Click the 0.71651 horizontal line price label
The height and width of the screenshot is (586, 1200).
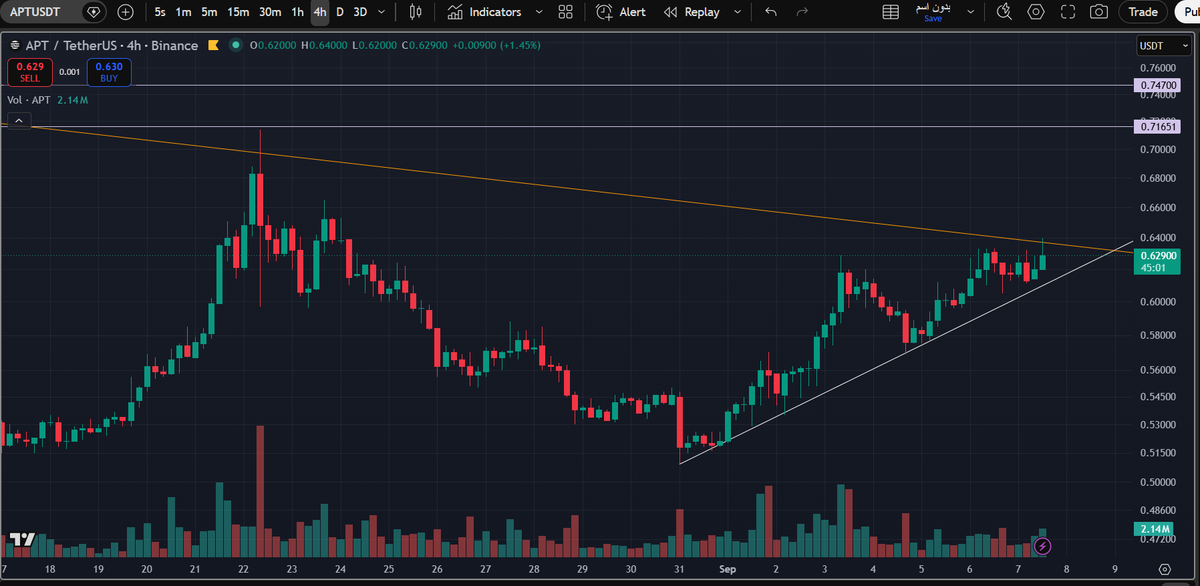(1158, 127)
